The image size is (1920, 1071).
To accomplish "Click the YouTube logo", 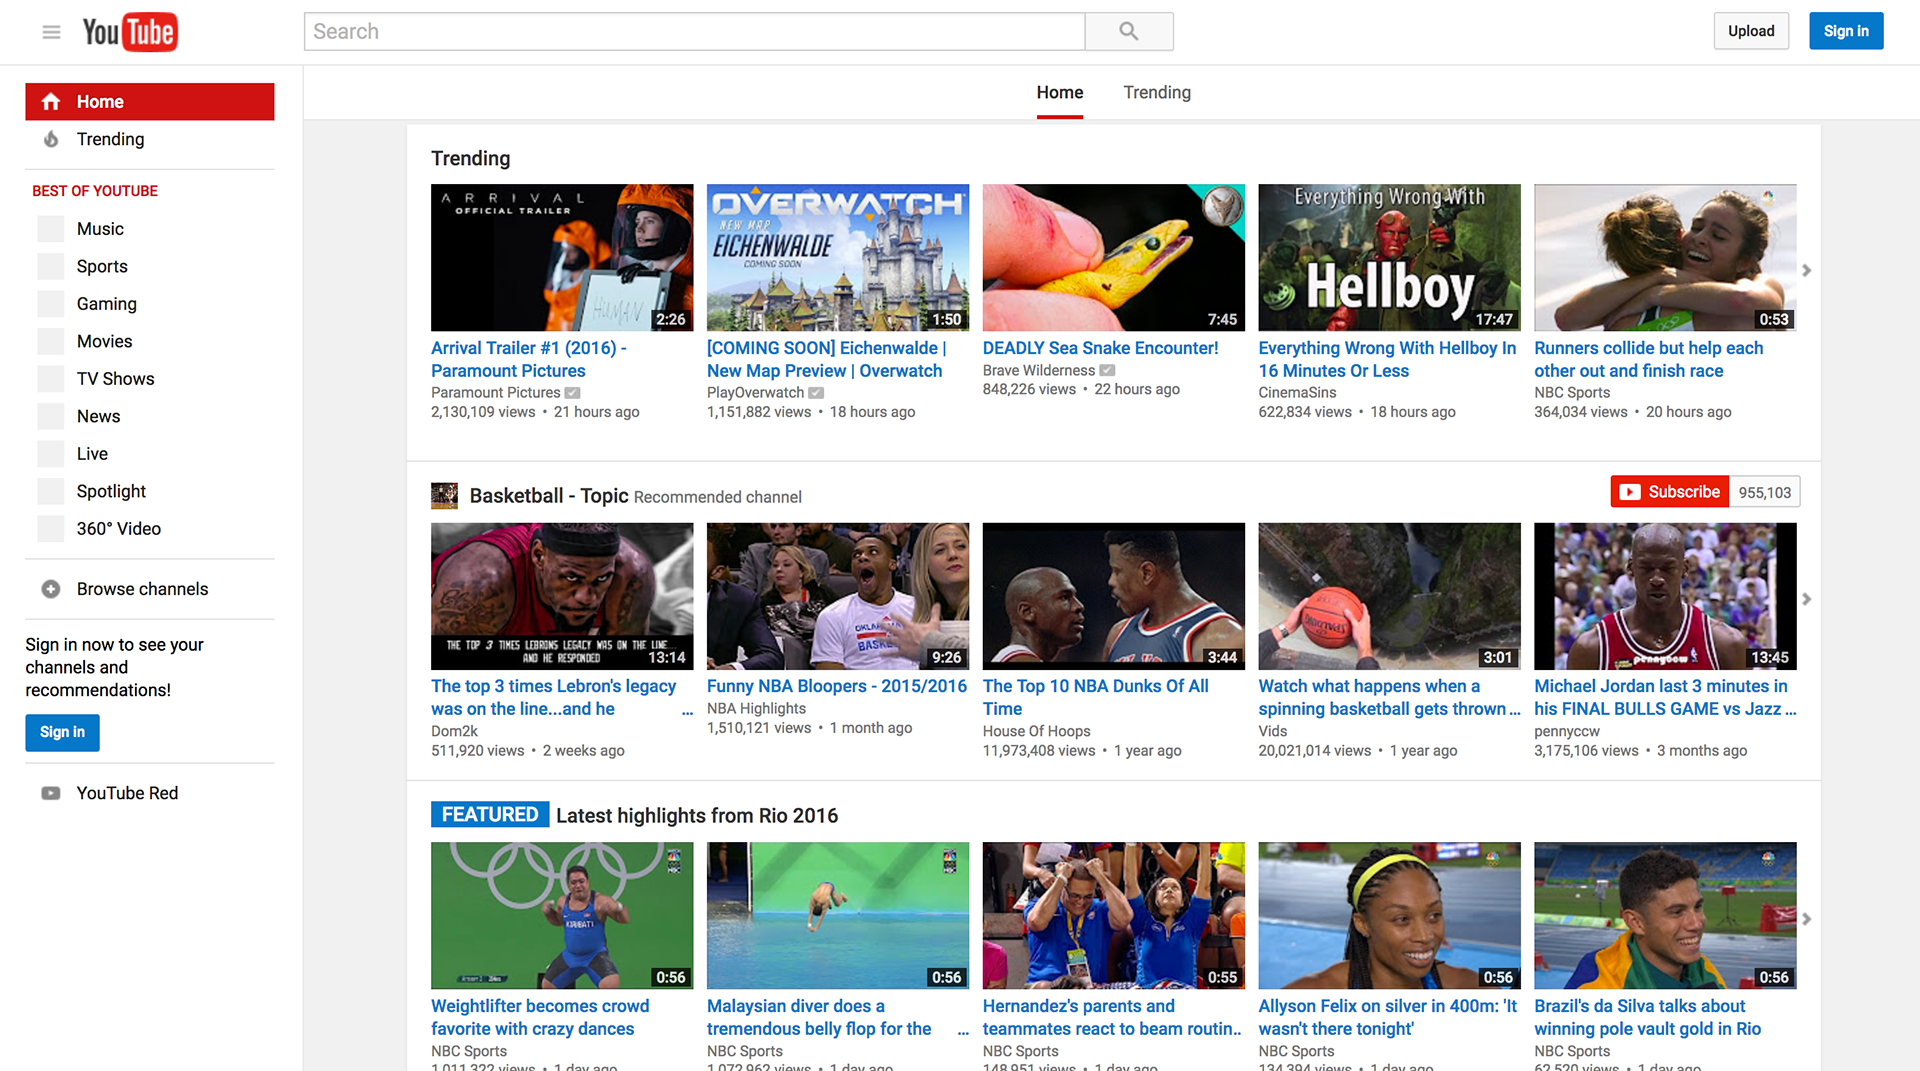I will (x=130, y=32).
